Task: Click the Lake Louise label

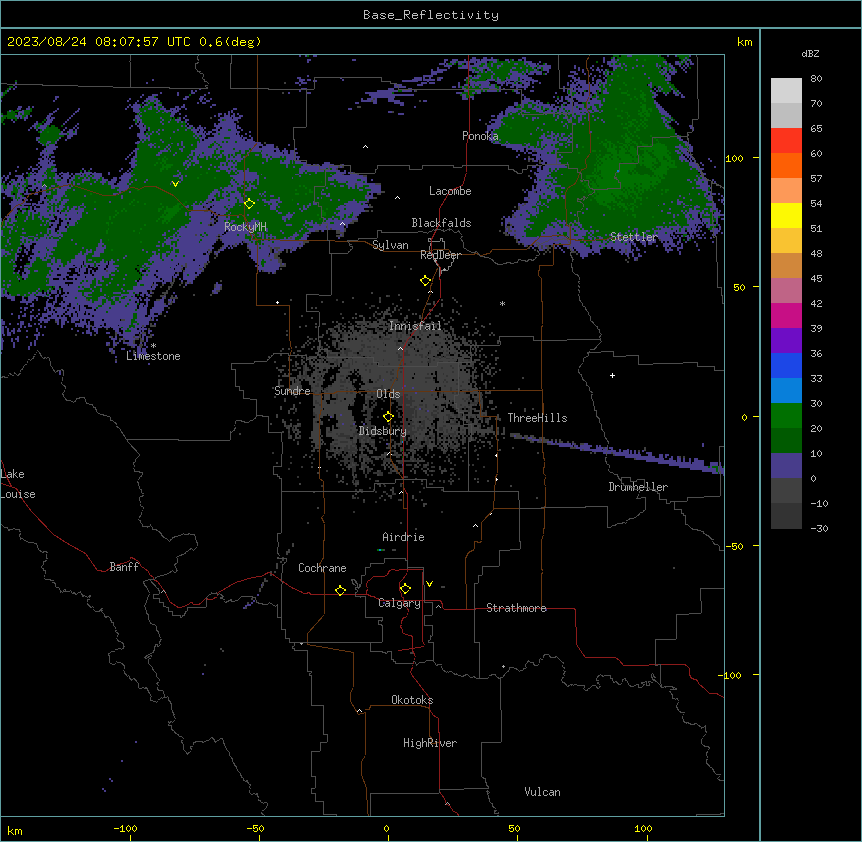Action: 18,484
